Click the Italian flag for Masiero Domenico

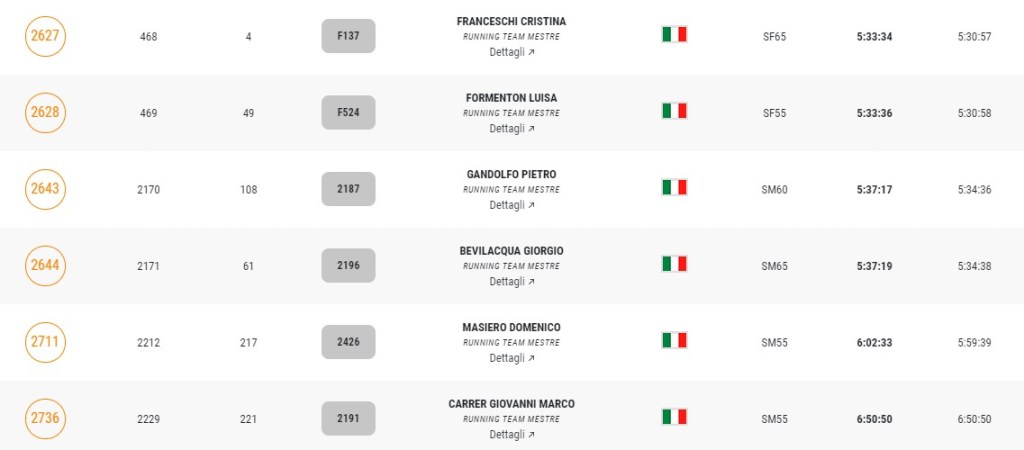click(674, 341)
